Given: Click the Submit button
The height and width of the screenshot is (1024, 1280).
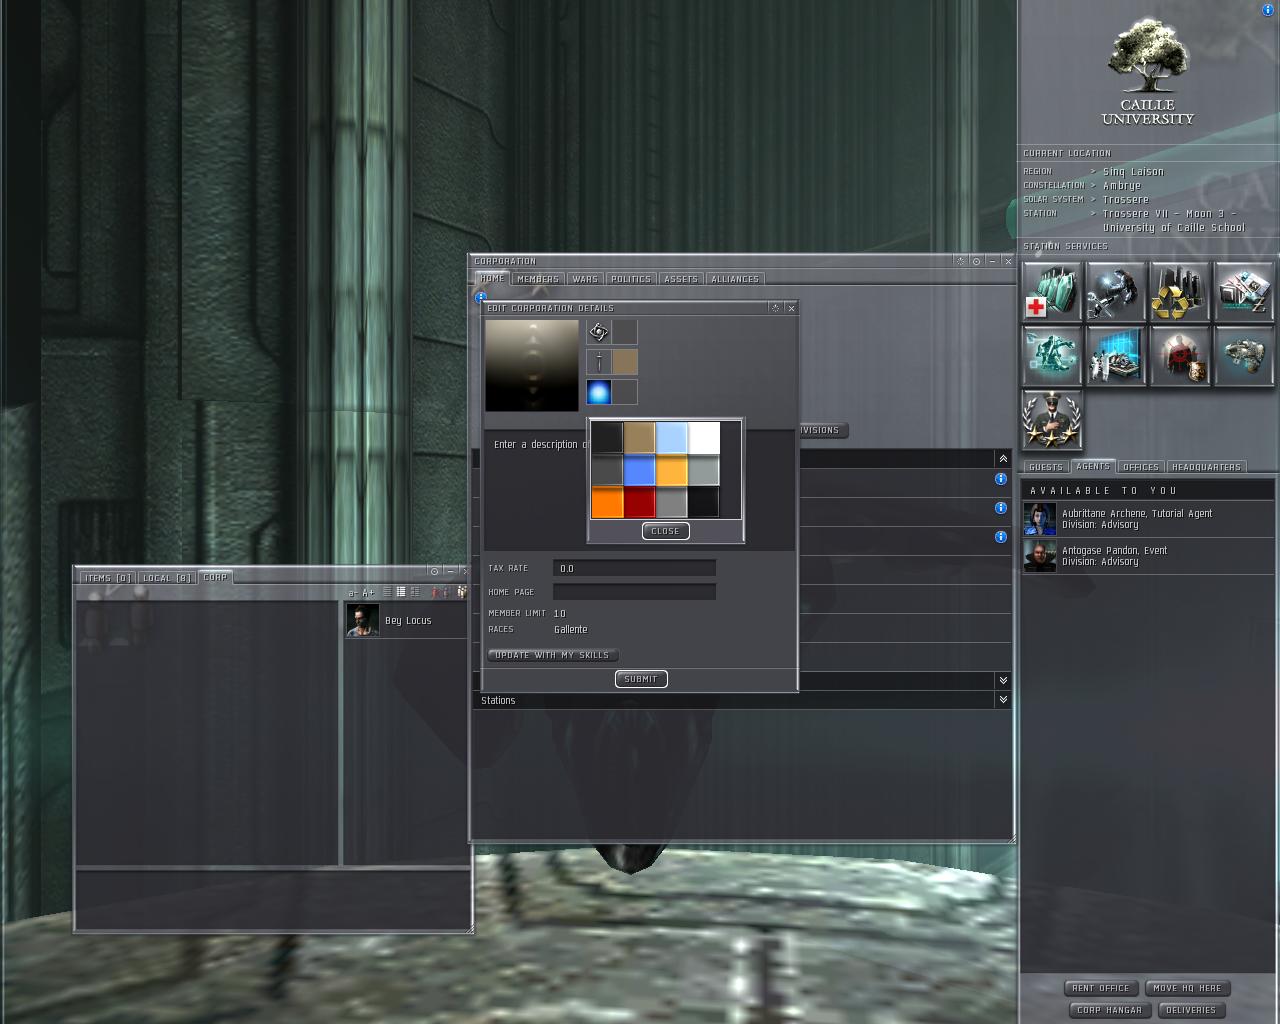Looking at the screenshot, I should pyautogui.click(x=641, y=679).
